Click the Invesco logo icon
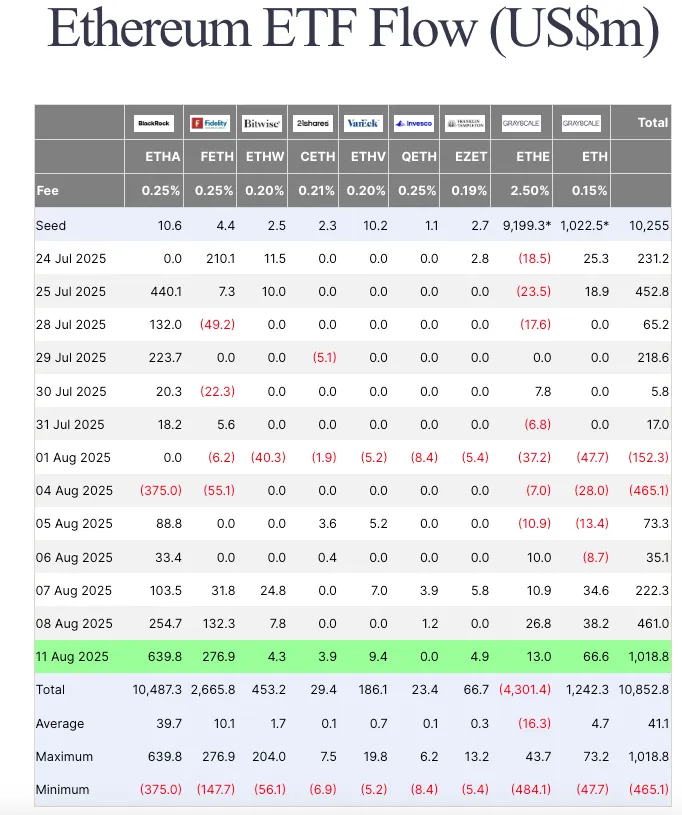 (413, 124)
